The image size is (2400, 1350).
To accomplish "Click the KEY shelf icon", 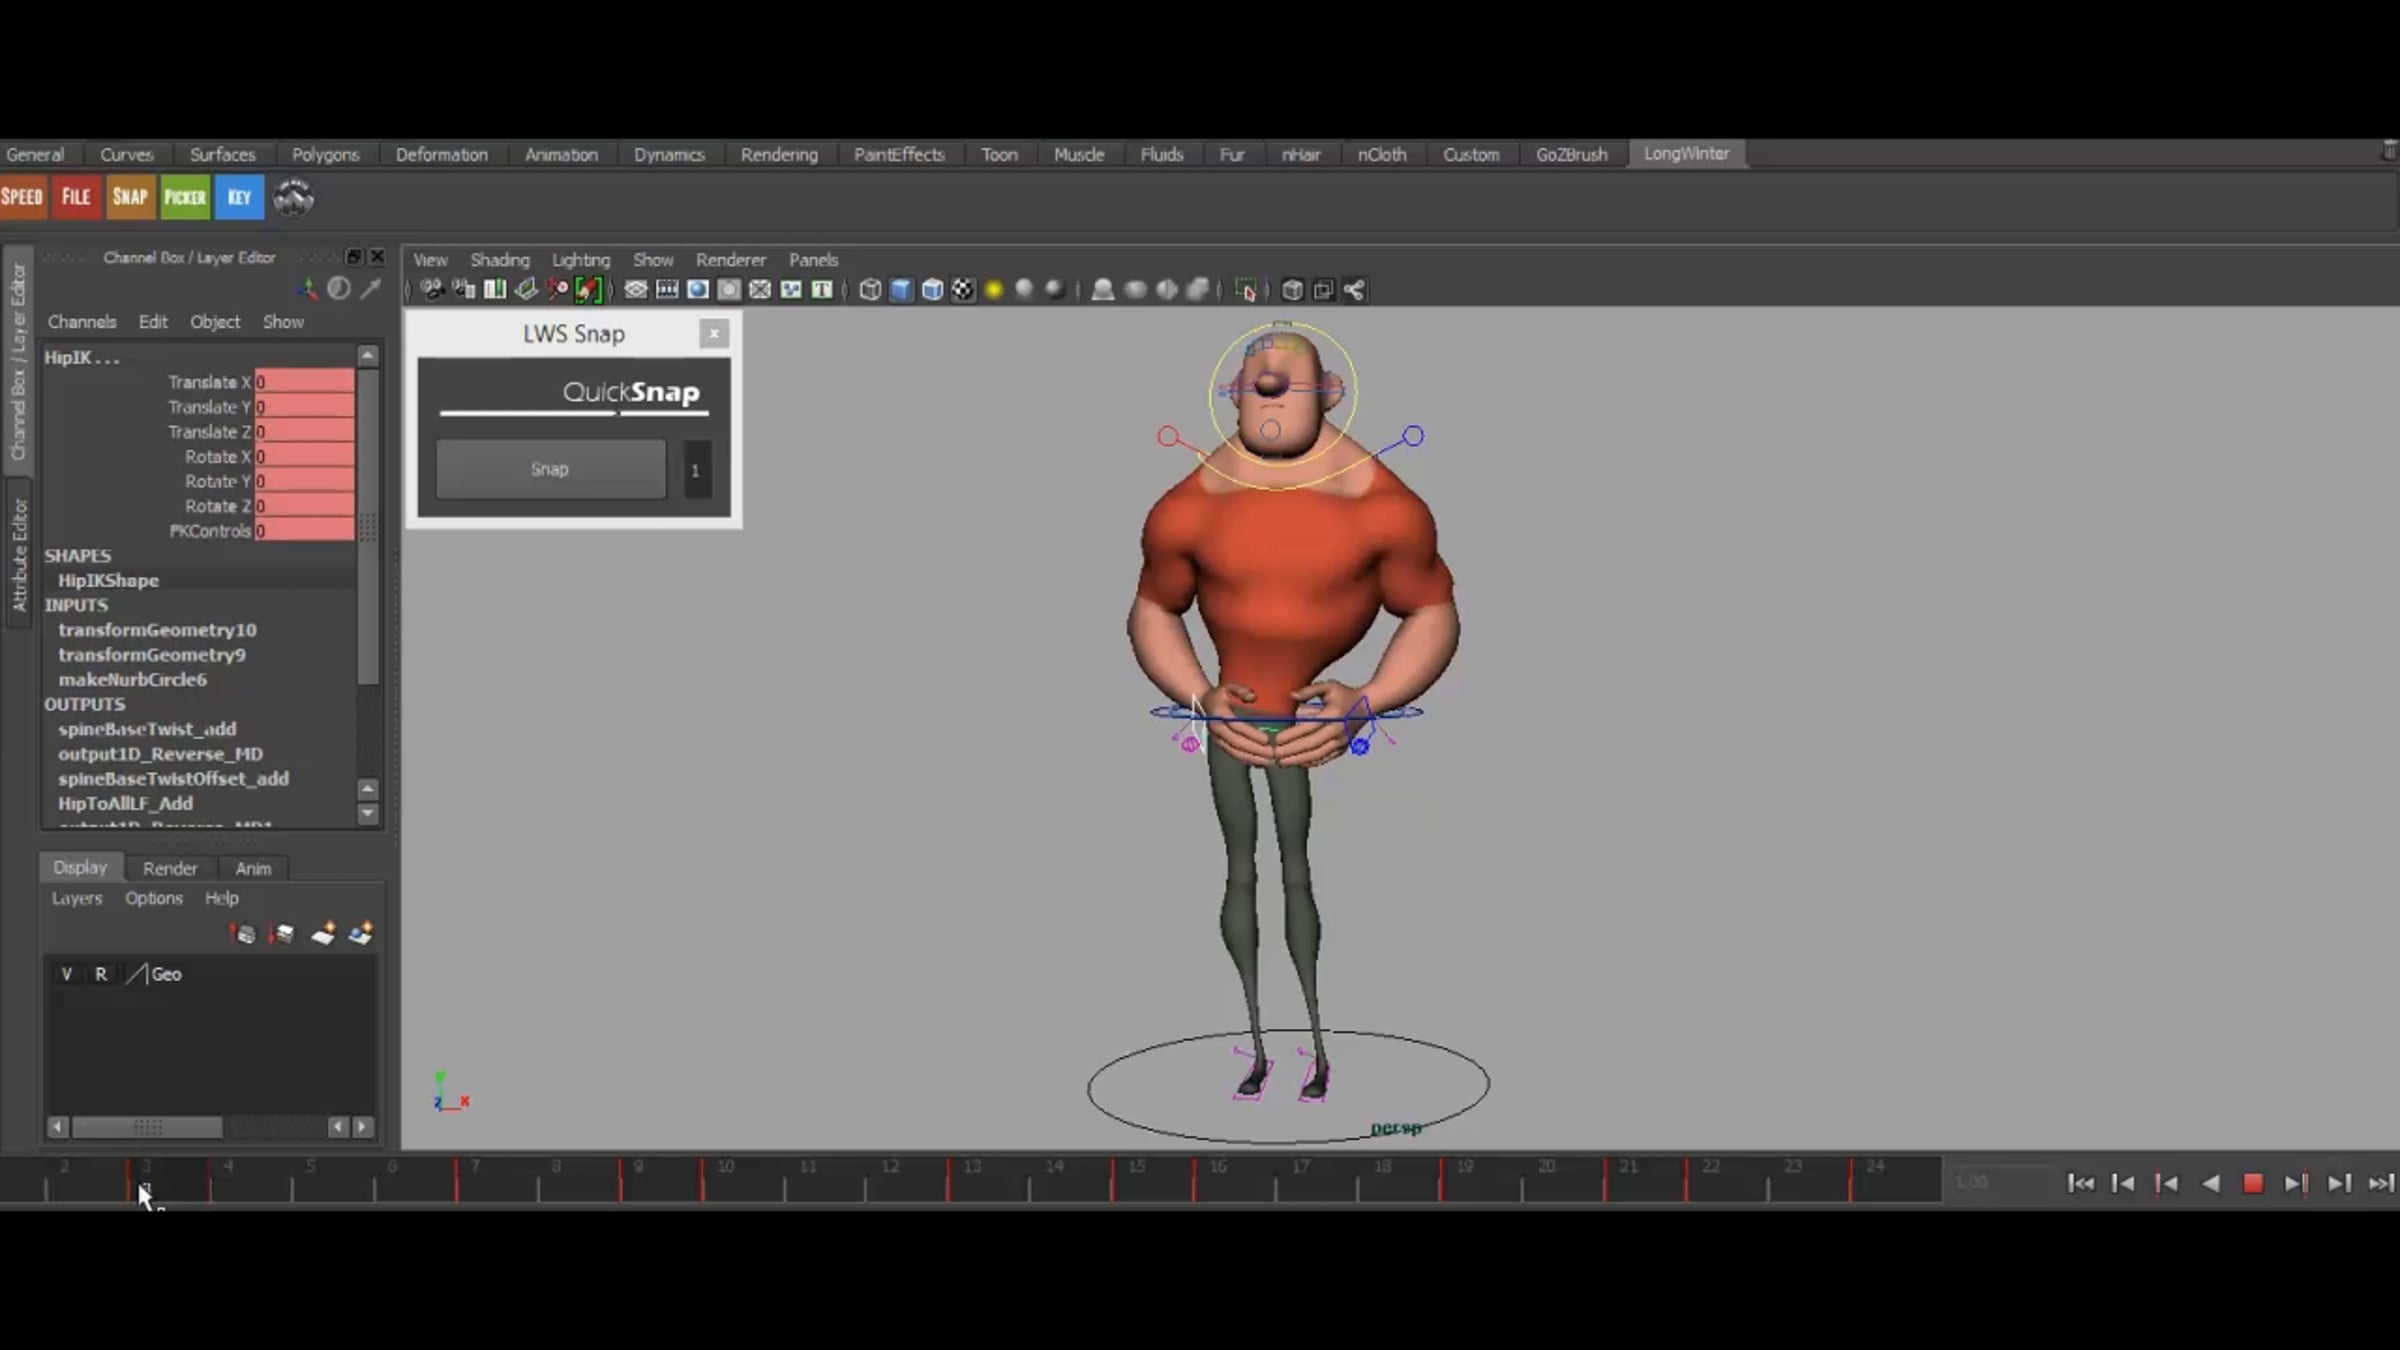I will pos(239,197).
